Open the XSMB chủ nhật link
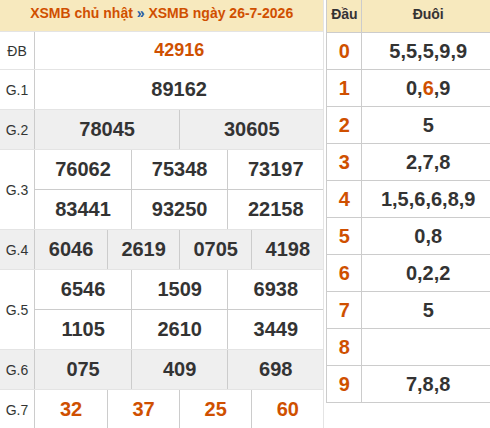Viewport: 490px width, 428px height. [82, 14]
